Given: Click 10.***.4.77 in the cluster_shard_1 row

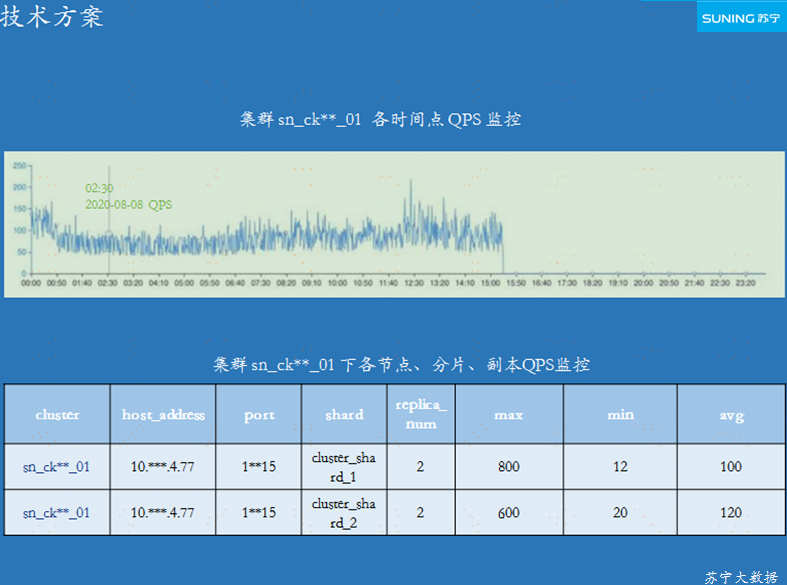Looking at the screenshot, I should (162, 467).
